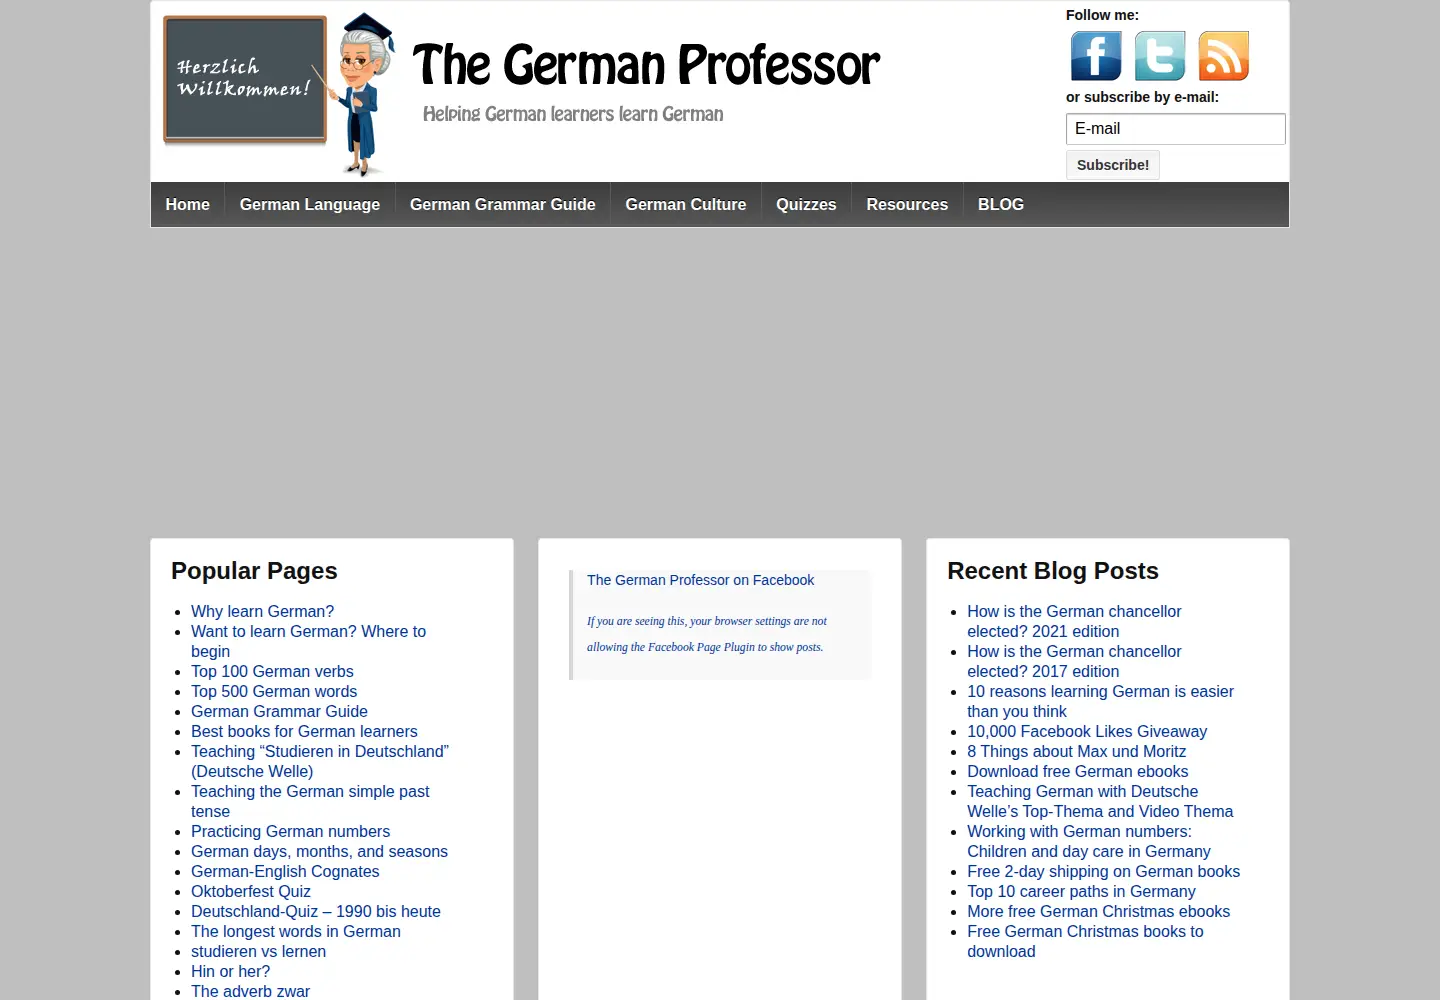The height and width of the screenshot is (1000, 1440).
Task: Open The longest words in German
Action: (x=296, y=931)
